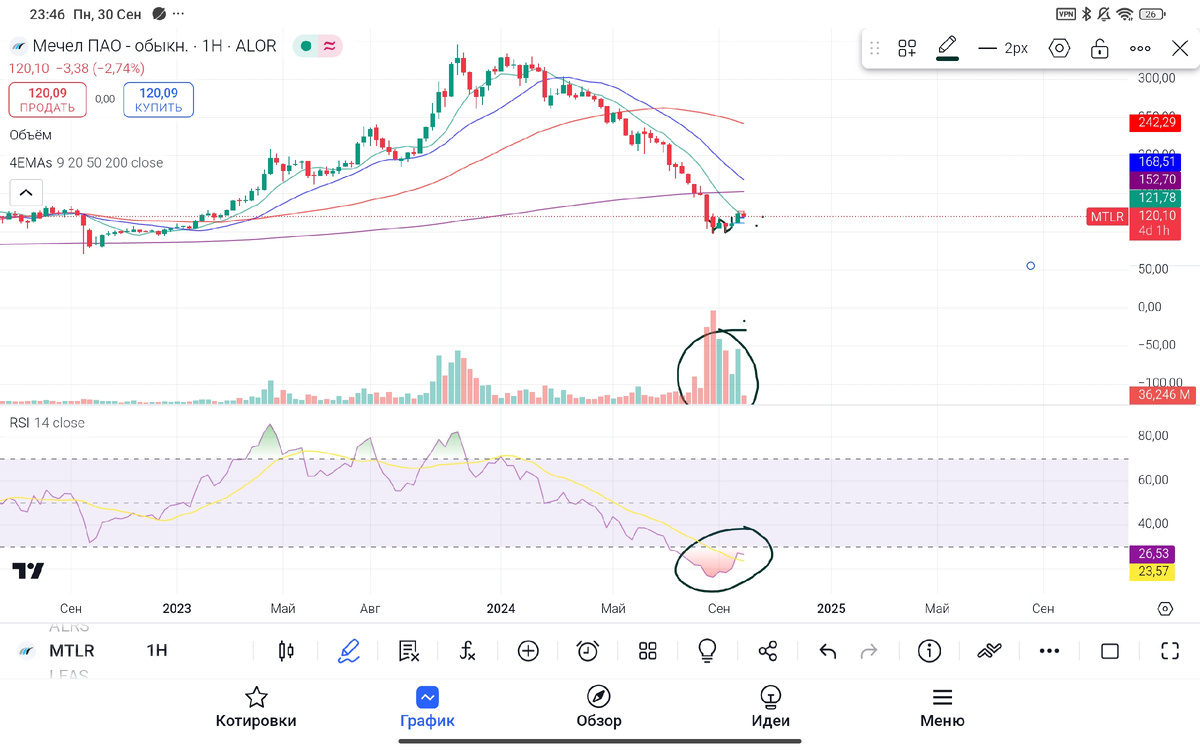Select the drawing pencil tool in bottom toolbar
This screenshot has width=1200, height=750.
pos(348,652)
